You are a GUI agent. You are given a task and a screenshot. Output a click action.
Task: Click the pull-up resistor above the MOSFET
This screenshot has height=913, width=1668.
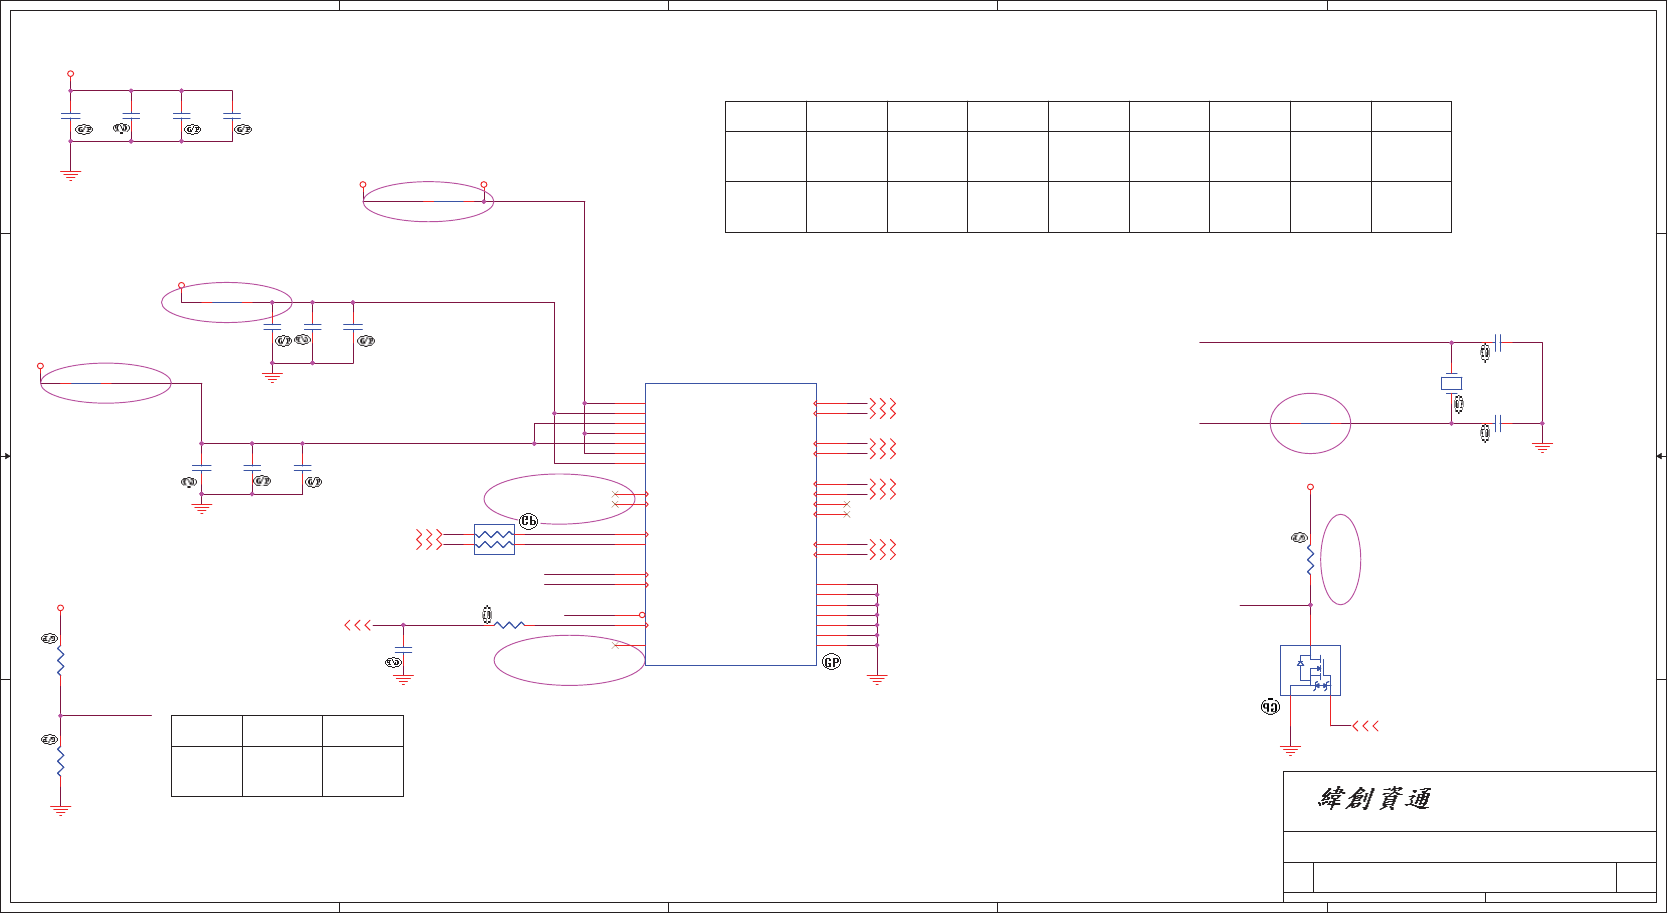tap(1310, 560)
